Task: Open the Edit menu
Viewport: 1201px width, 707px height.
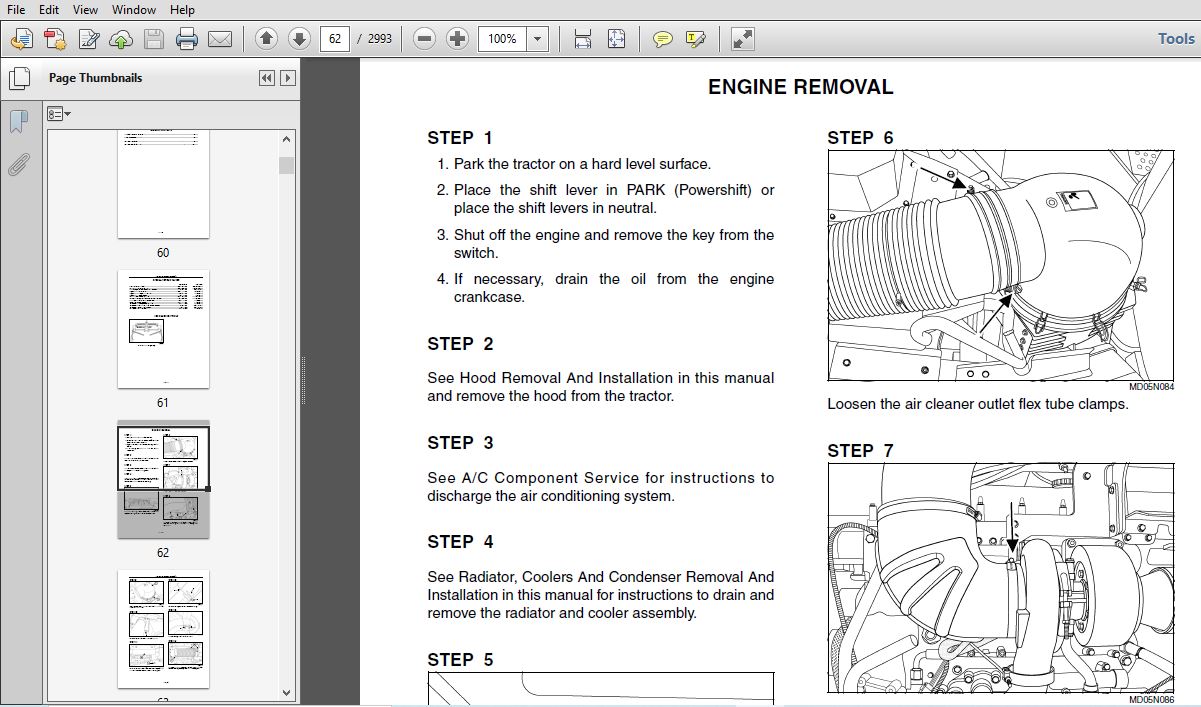Action: click(48, 9)
